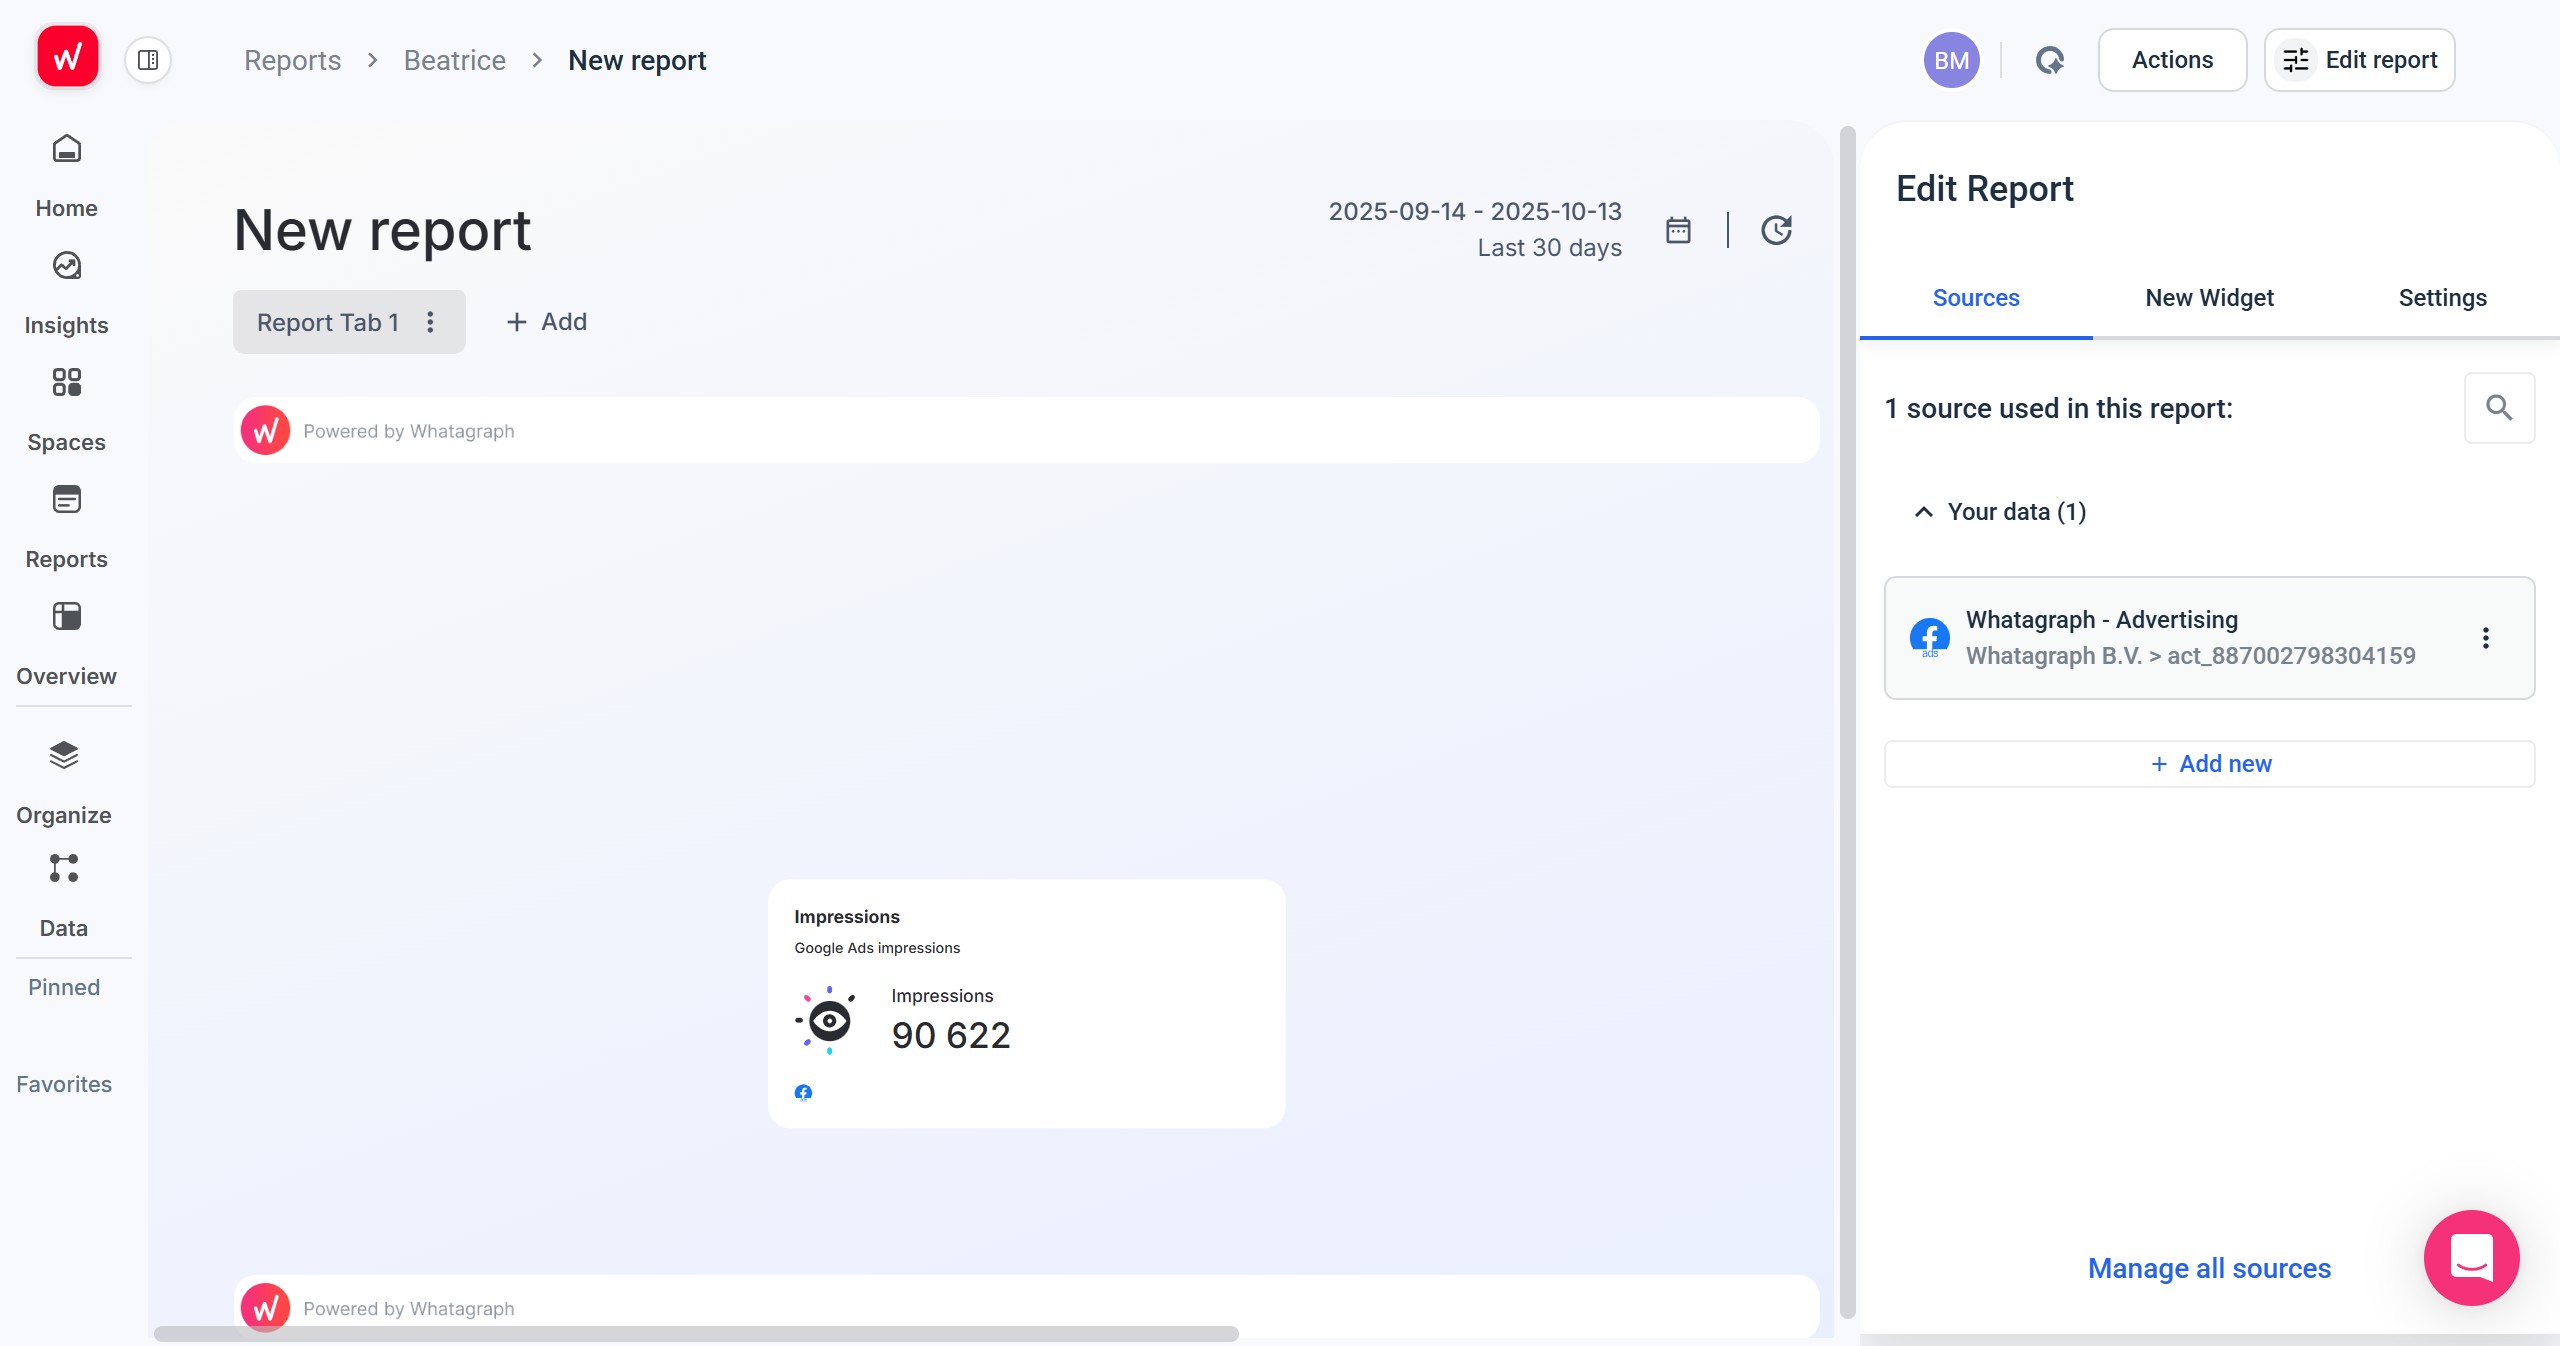Open Report Tab 1 options menu
The width and height of the screenshot is (2560, 1346).
[430, 322]
